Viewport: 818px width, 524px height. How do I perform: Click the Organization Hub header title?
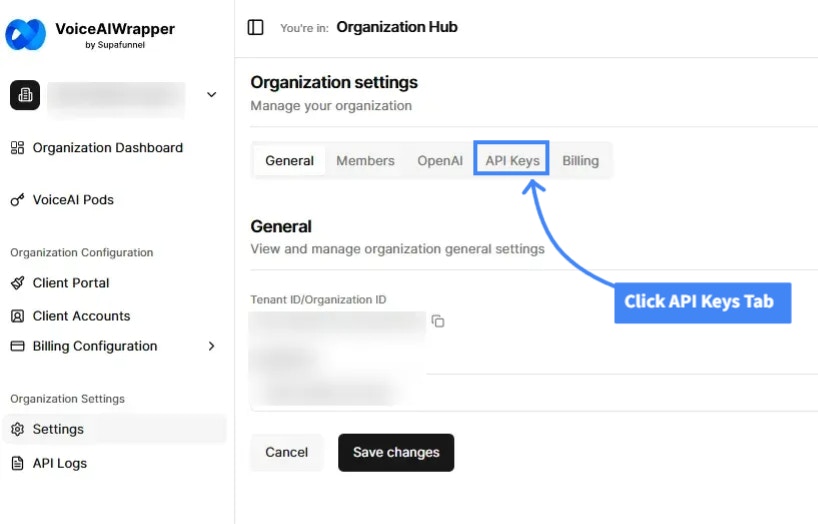pos(396,27)
